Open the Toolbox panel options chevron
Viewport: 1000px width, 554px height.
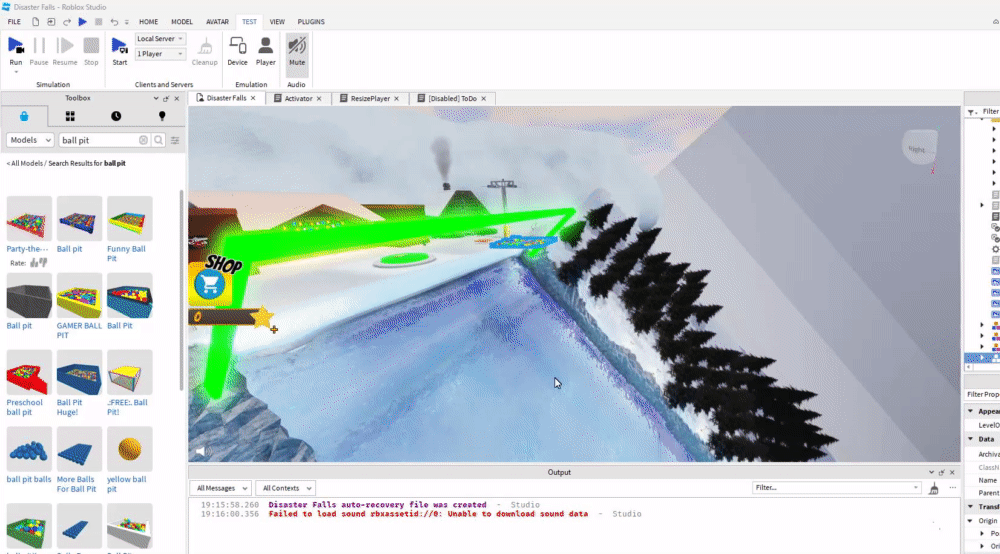tap(156, 99)
